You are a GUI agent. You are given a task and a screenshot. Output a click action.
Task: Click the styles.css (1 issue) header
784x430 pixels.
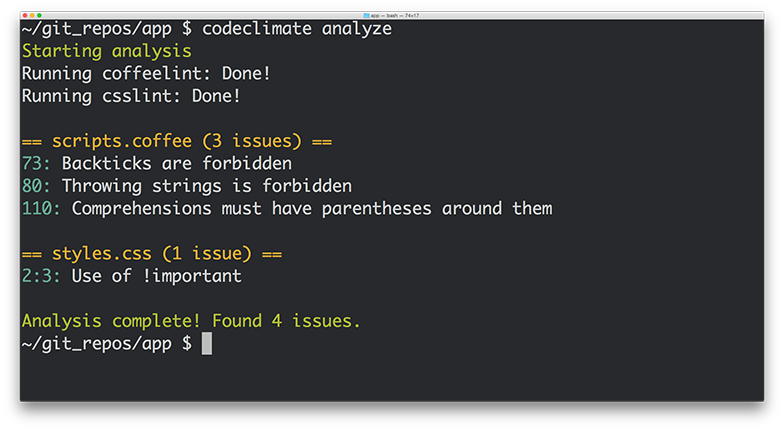tap(152, 253)
